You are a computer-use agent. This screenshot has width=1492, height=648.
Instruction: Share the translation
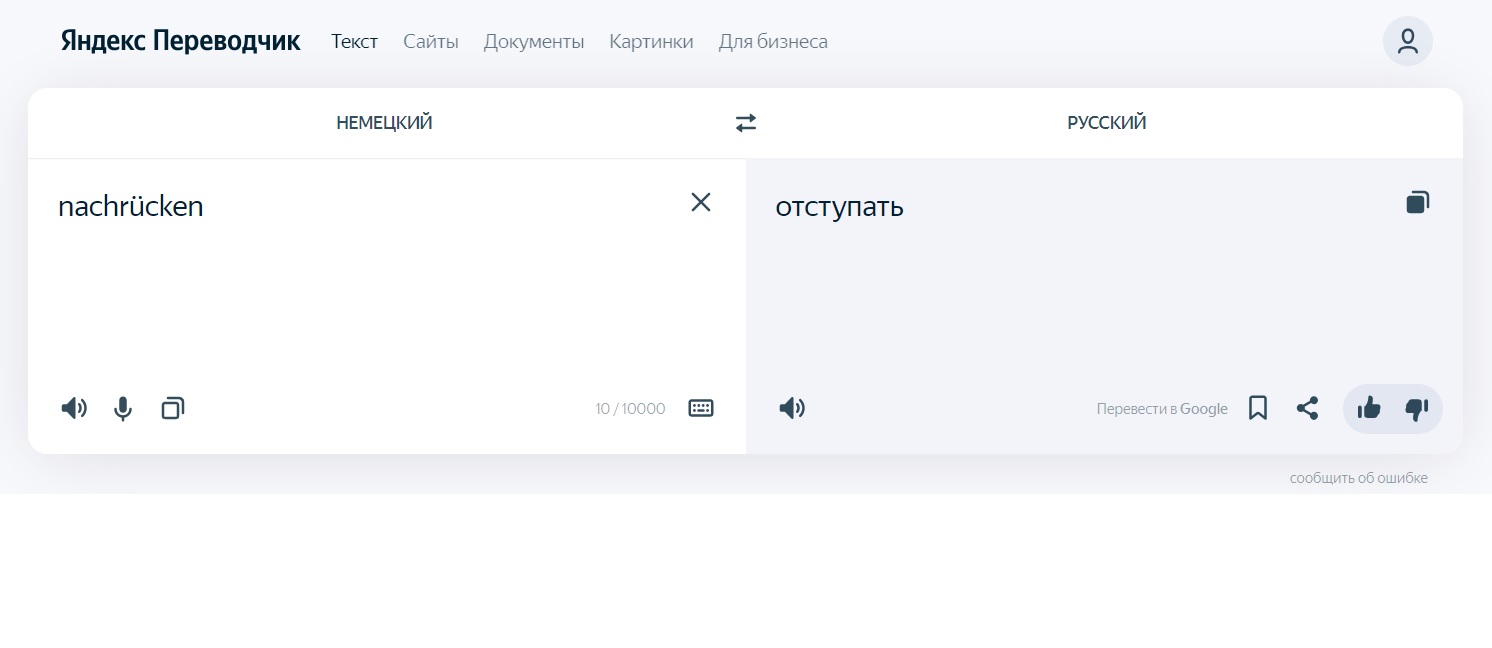[x=1307, y=408]
